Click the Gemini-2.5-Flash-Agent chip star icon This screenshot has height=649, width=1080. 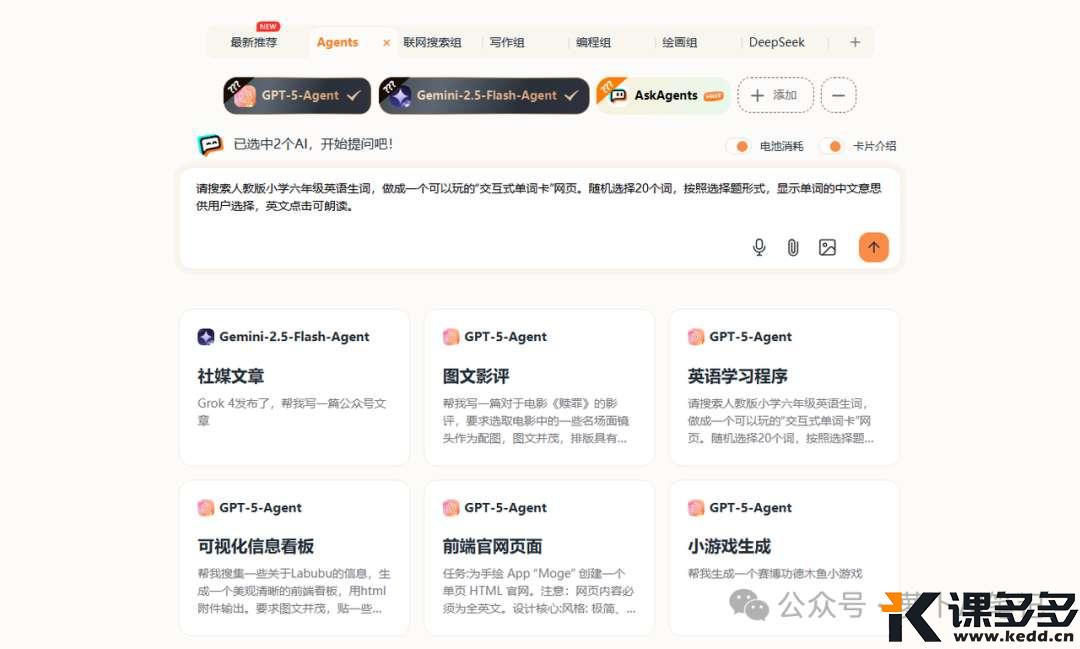click(400, 96)
